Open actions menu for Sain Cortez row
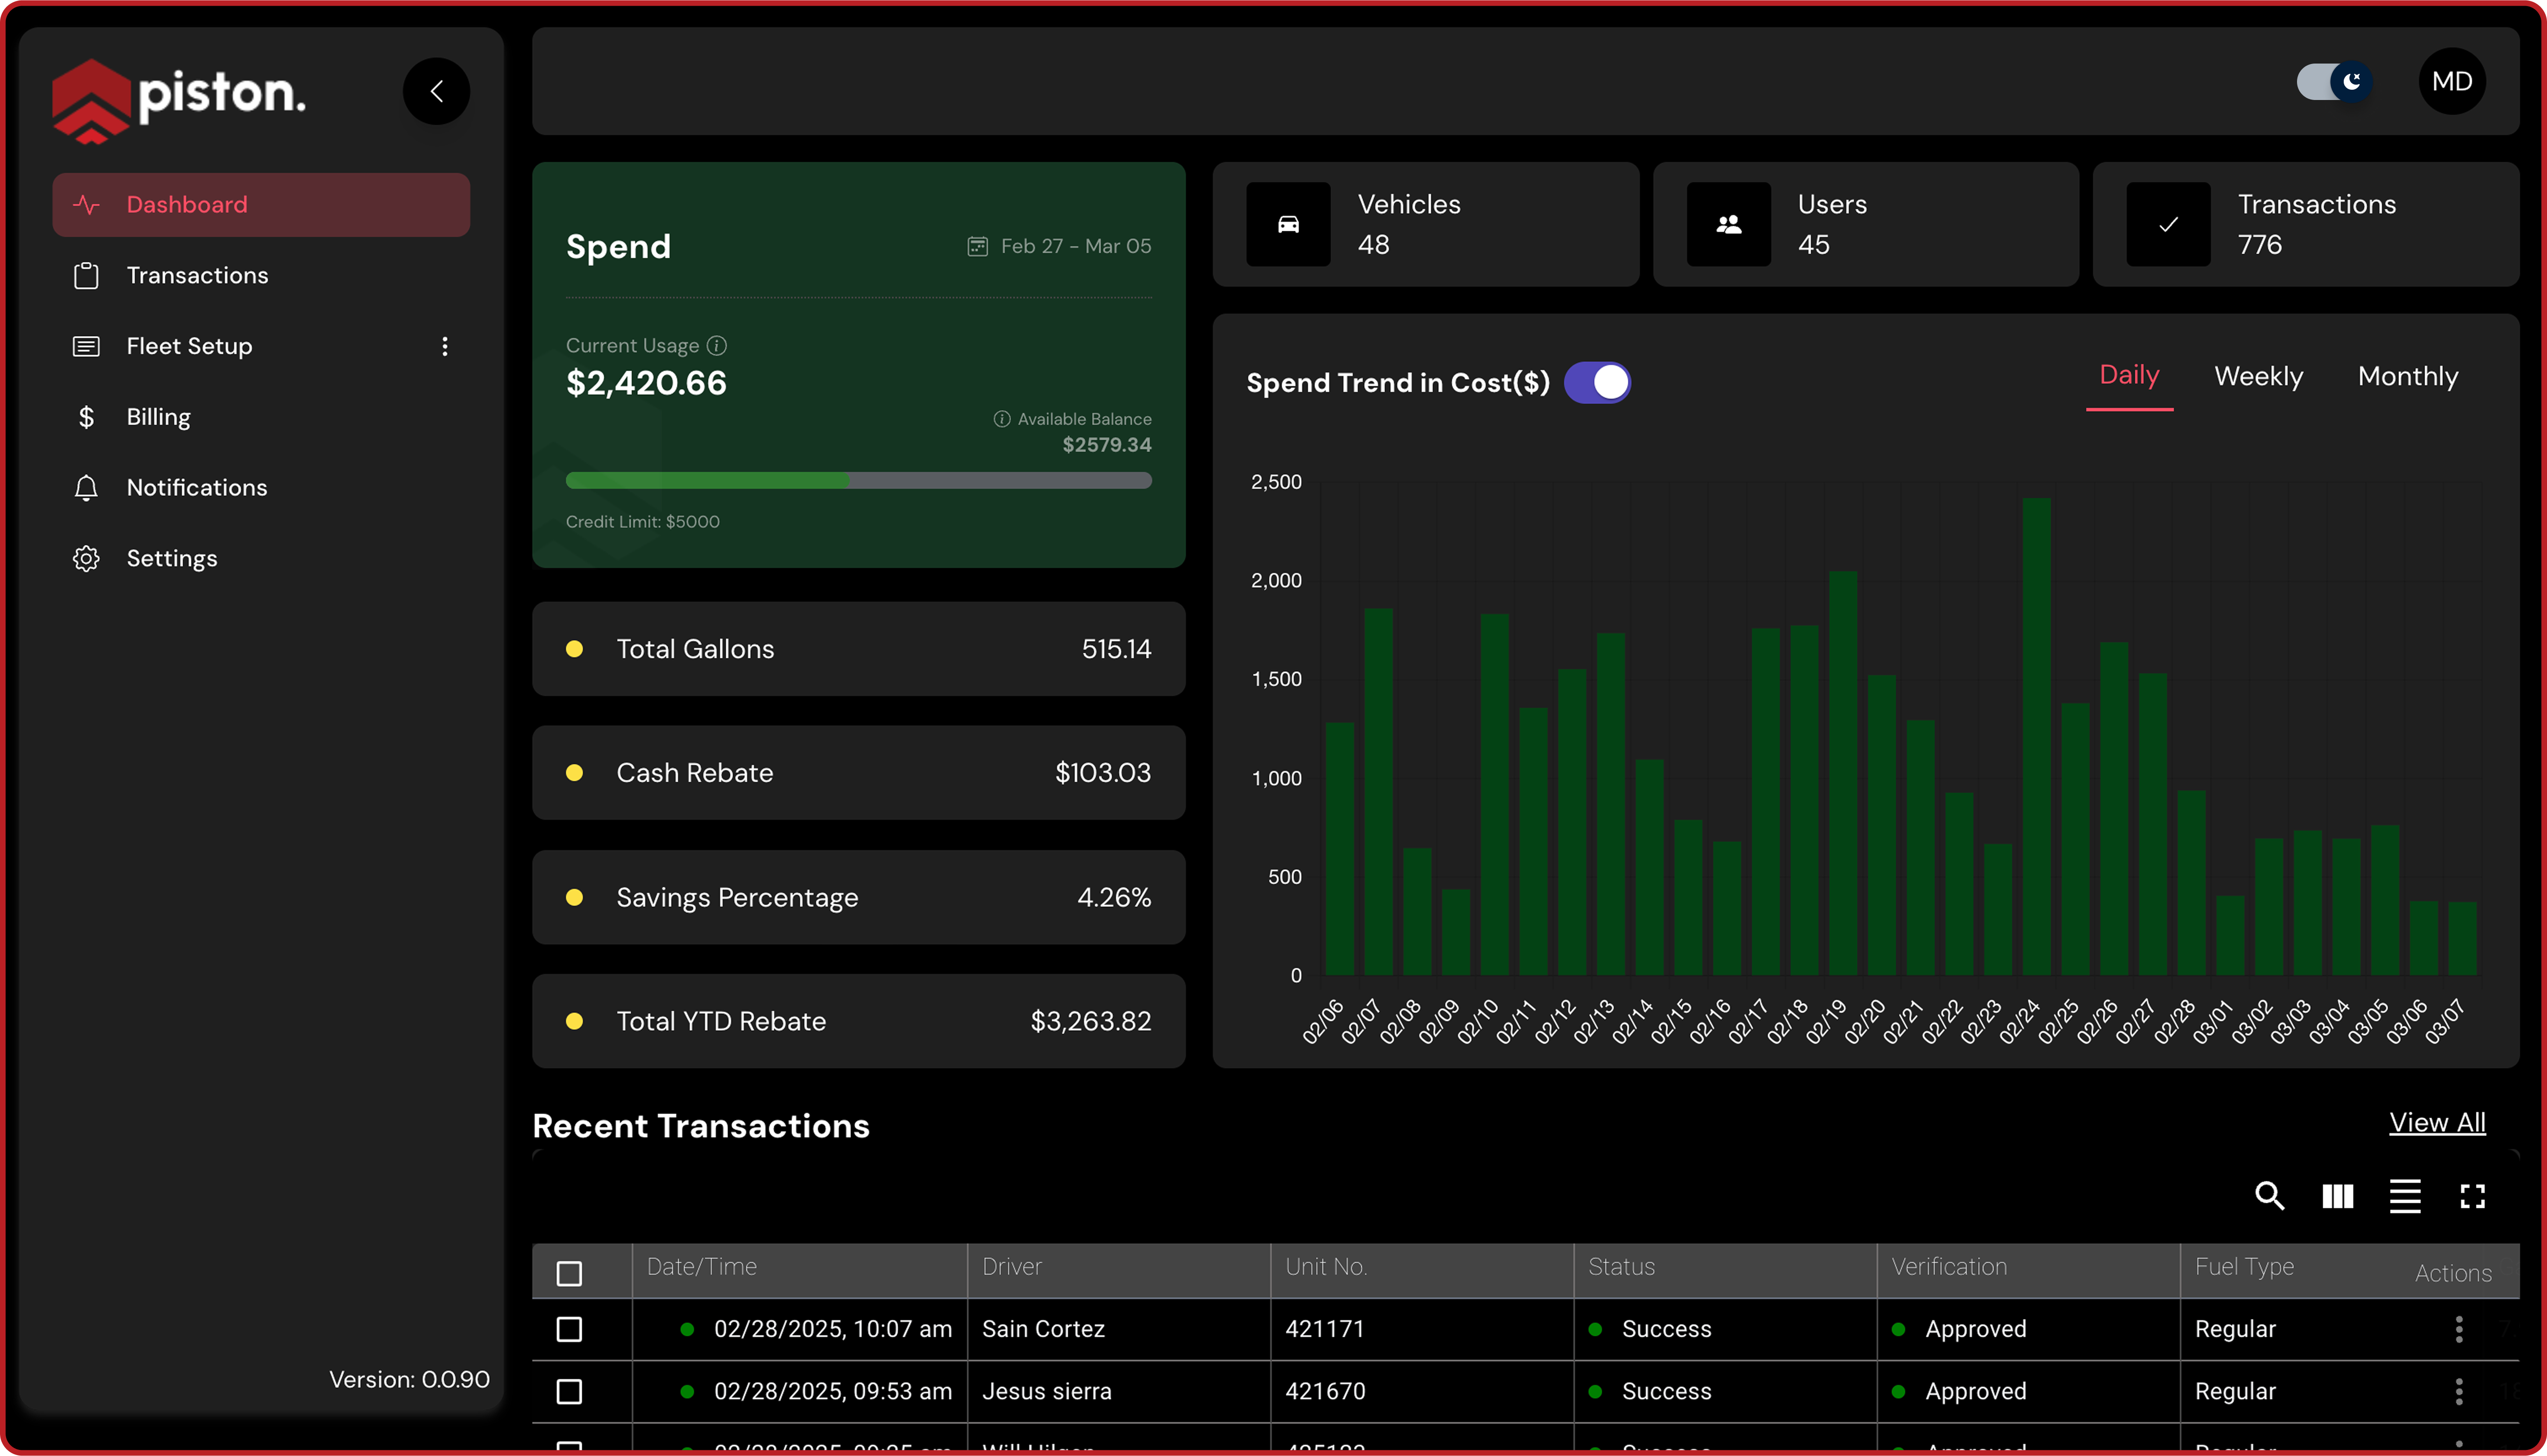Image resolution: width=2547 pixels, height=1456 pixels. pyautogui.click(x=2458, y=1329)
